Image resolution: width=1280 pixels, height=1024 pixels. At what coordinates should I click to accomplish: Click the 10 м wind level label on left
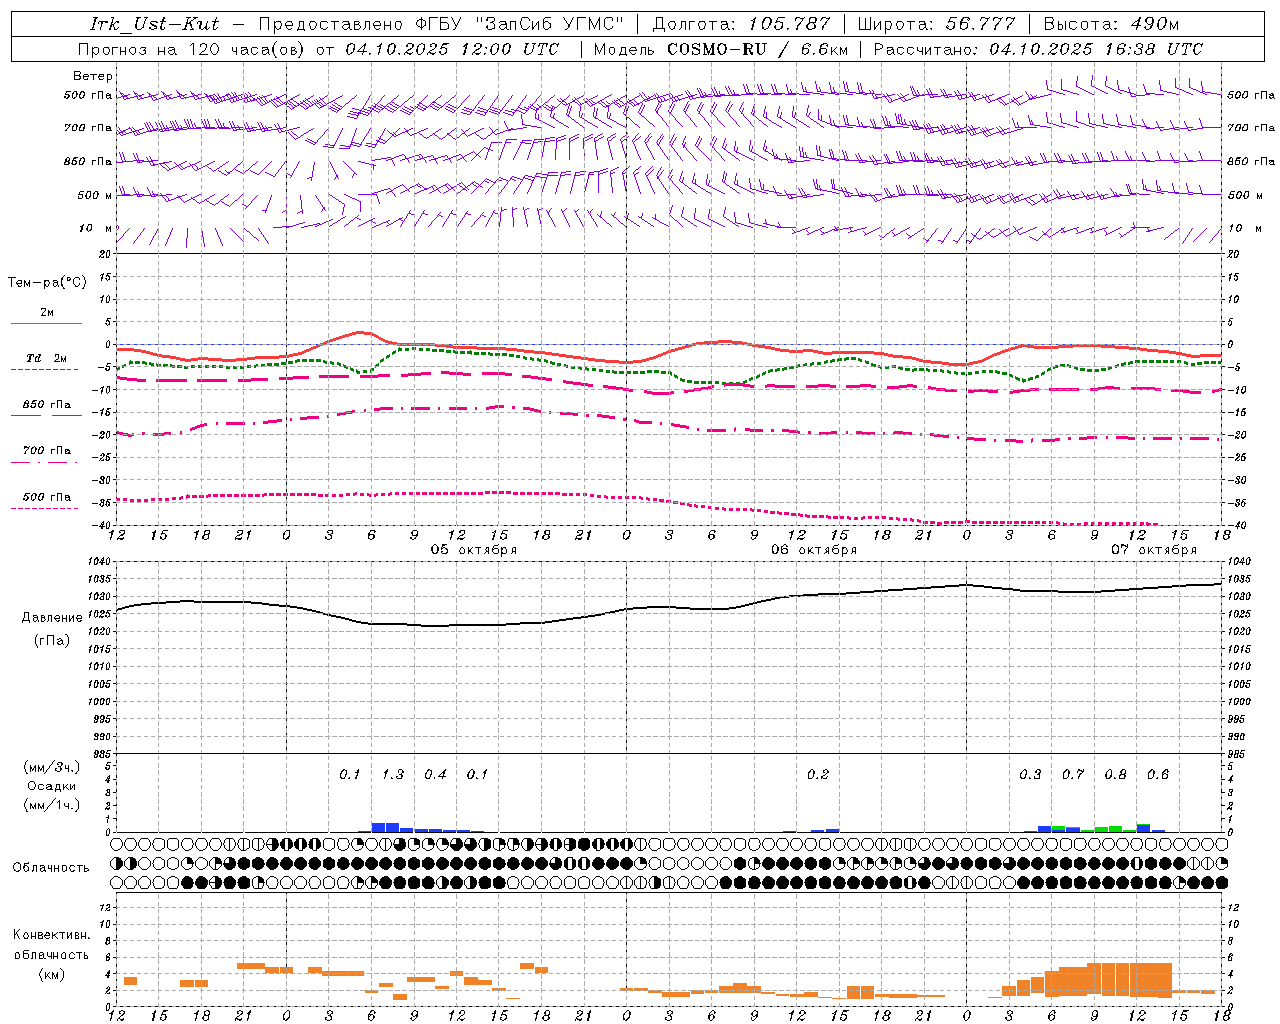(x=95, y=228)
